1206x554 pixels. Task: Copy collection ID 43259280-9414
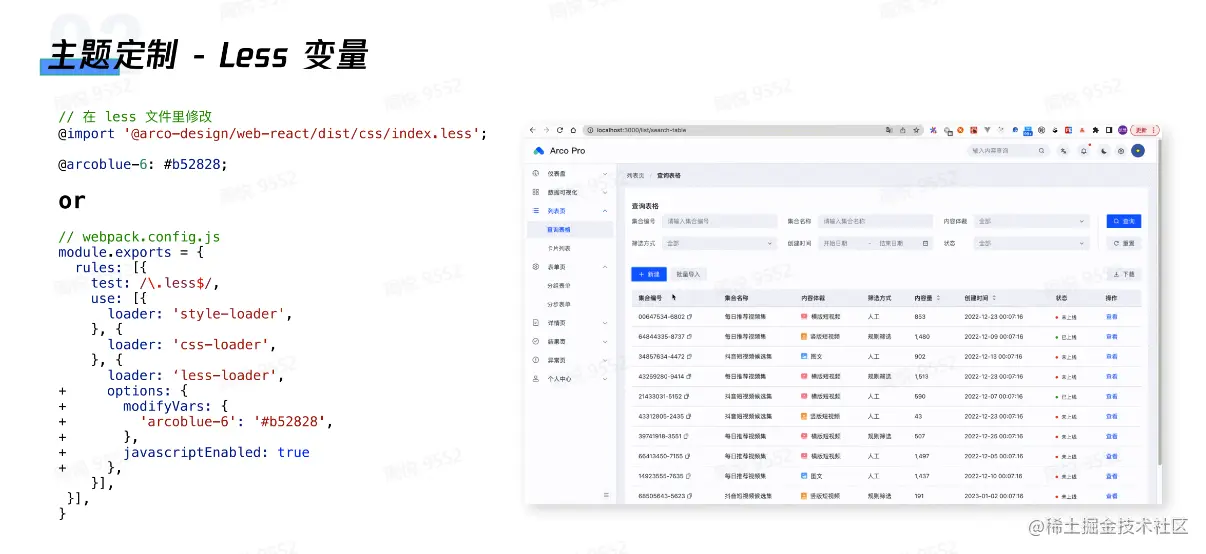click(x=688, y=376)
